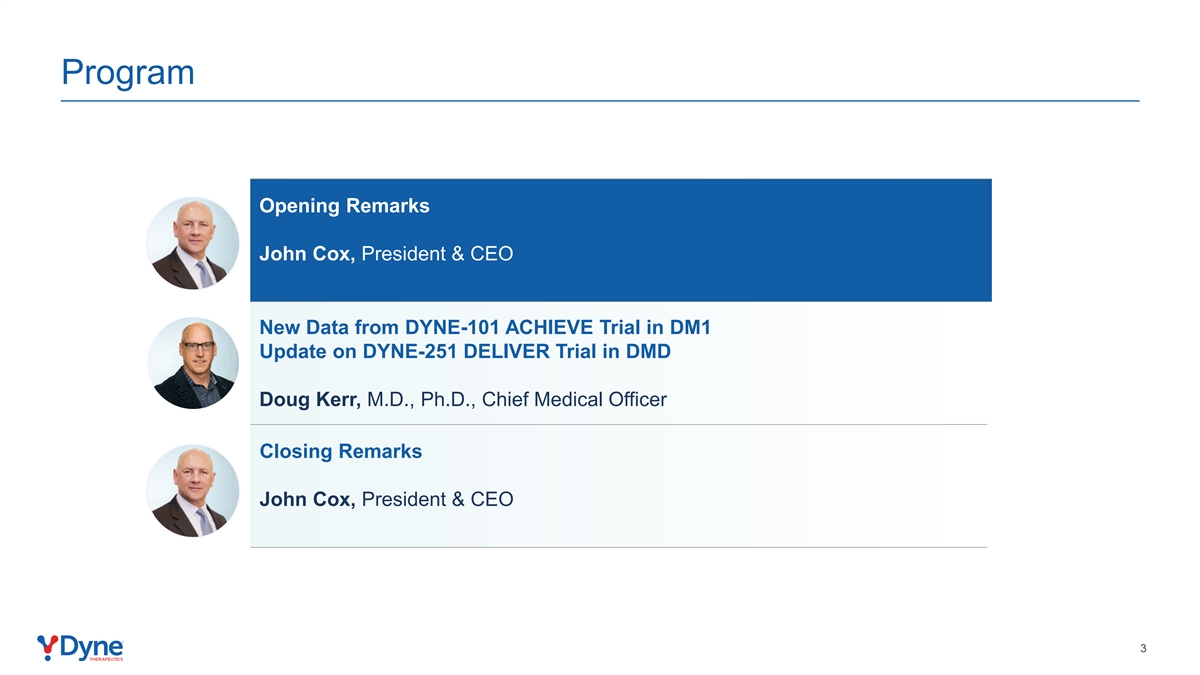
Task: Select the Update on DYNE-251 DELIVER line
Action: tap(465, 352)
